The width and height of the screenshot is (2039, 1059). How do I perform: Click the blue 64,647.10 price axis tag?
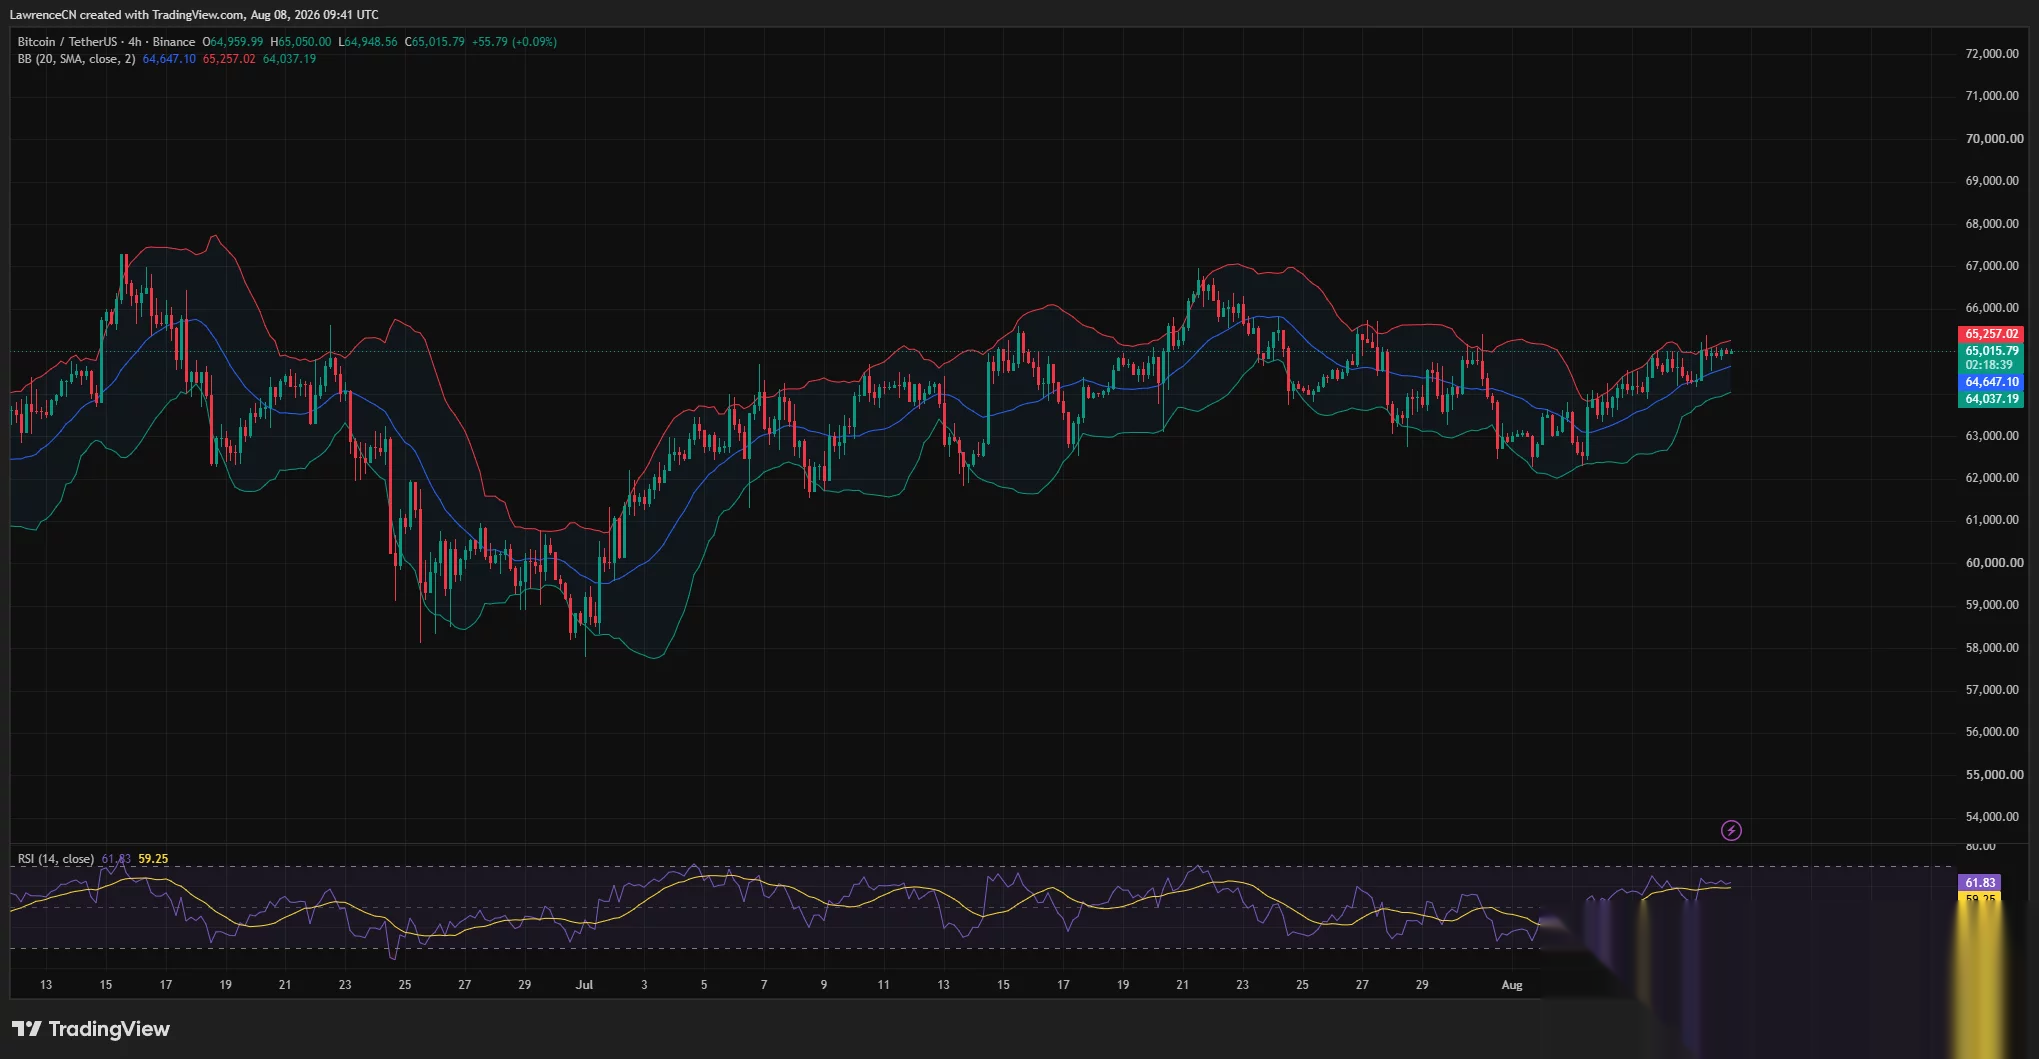[1990, 382]
